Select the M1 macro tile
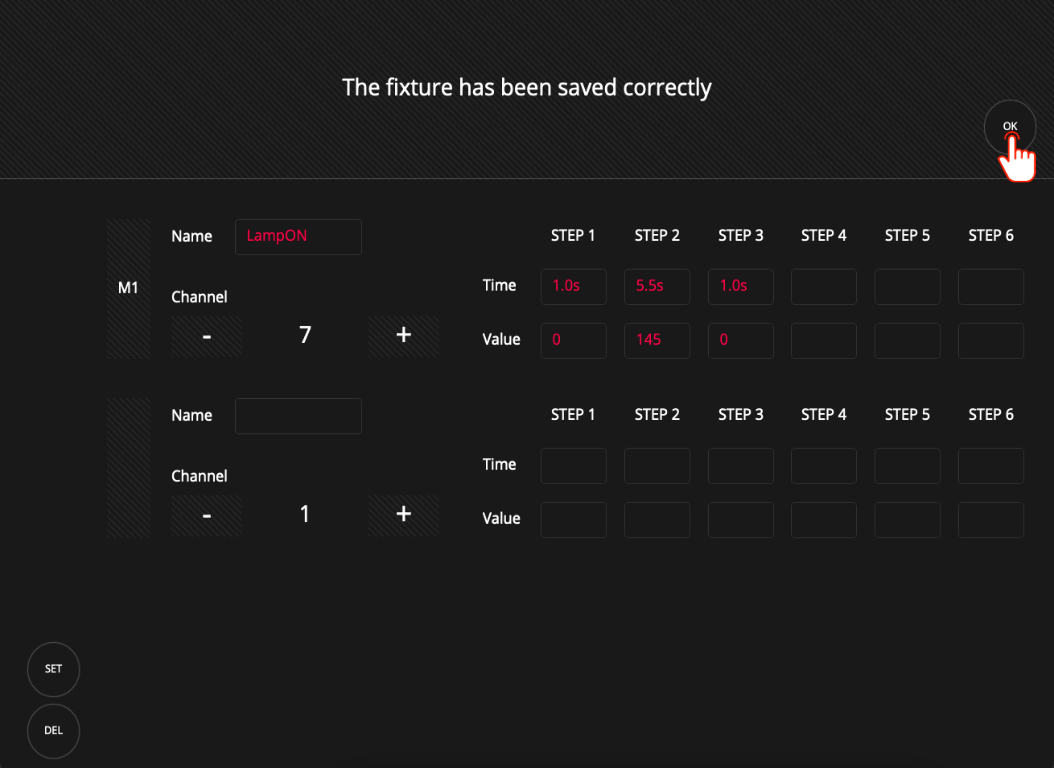Screen dimensions: 1054x768 [x=128, y=288]
